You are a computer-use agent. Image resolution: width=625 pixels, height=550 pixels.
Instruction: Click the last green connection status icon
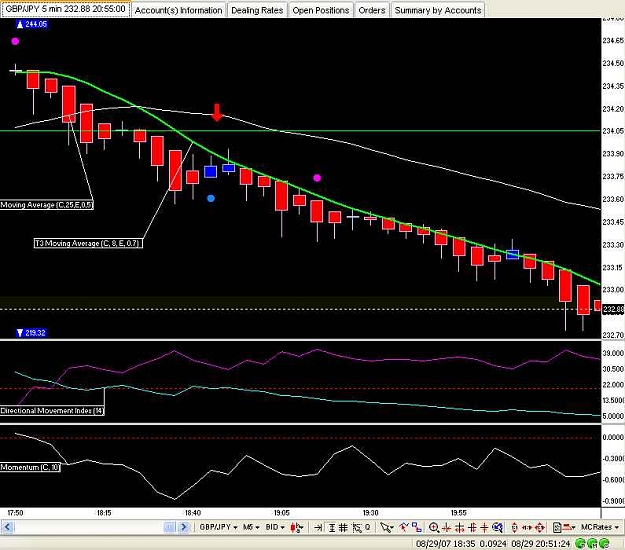point(604,543)
